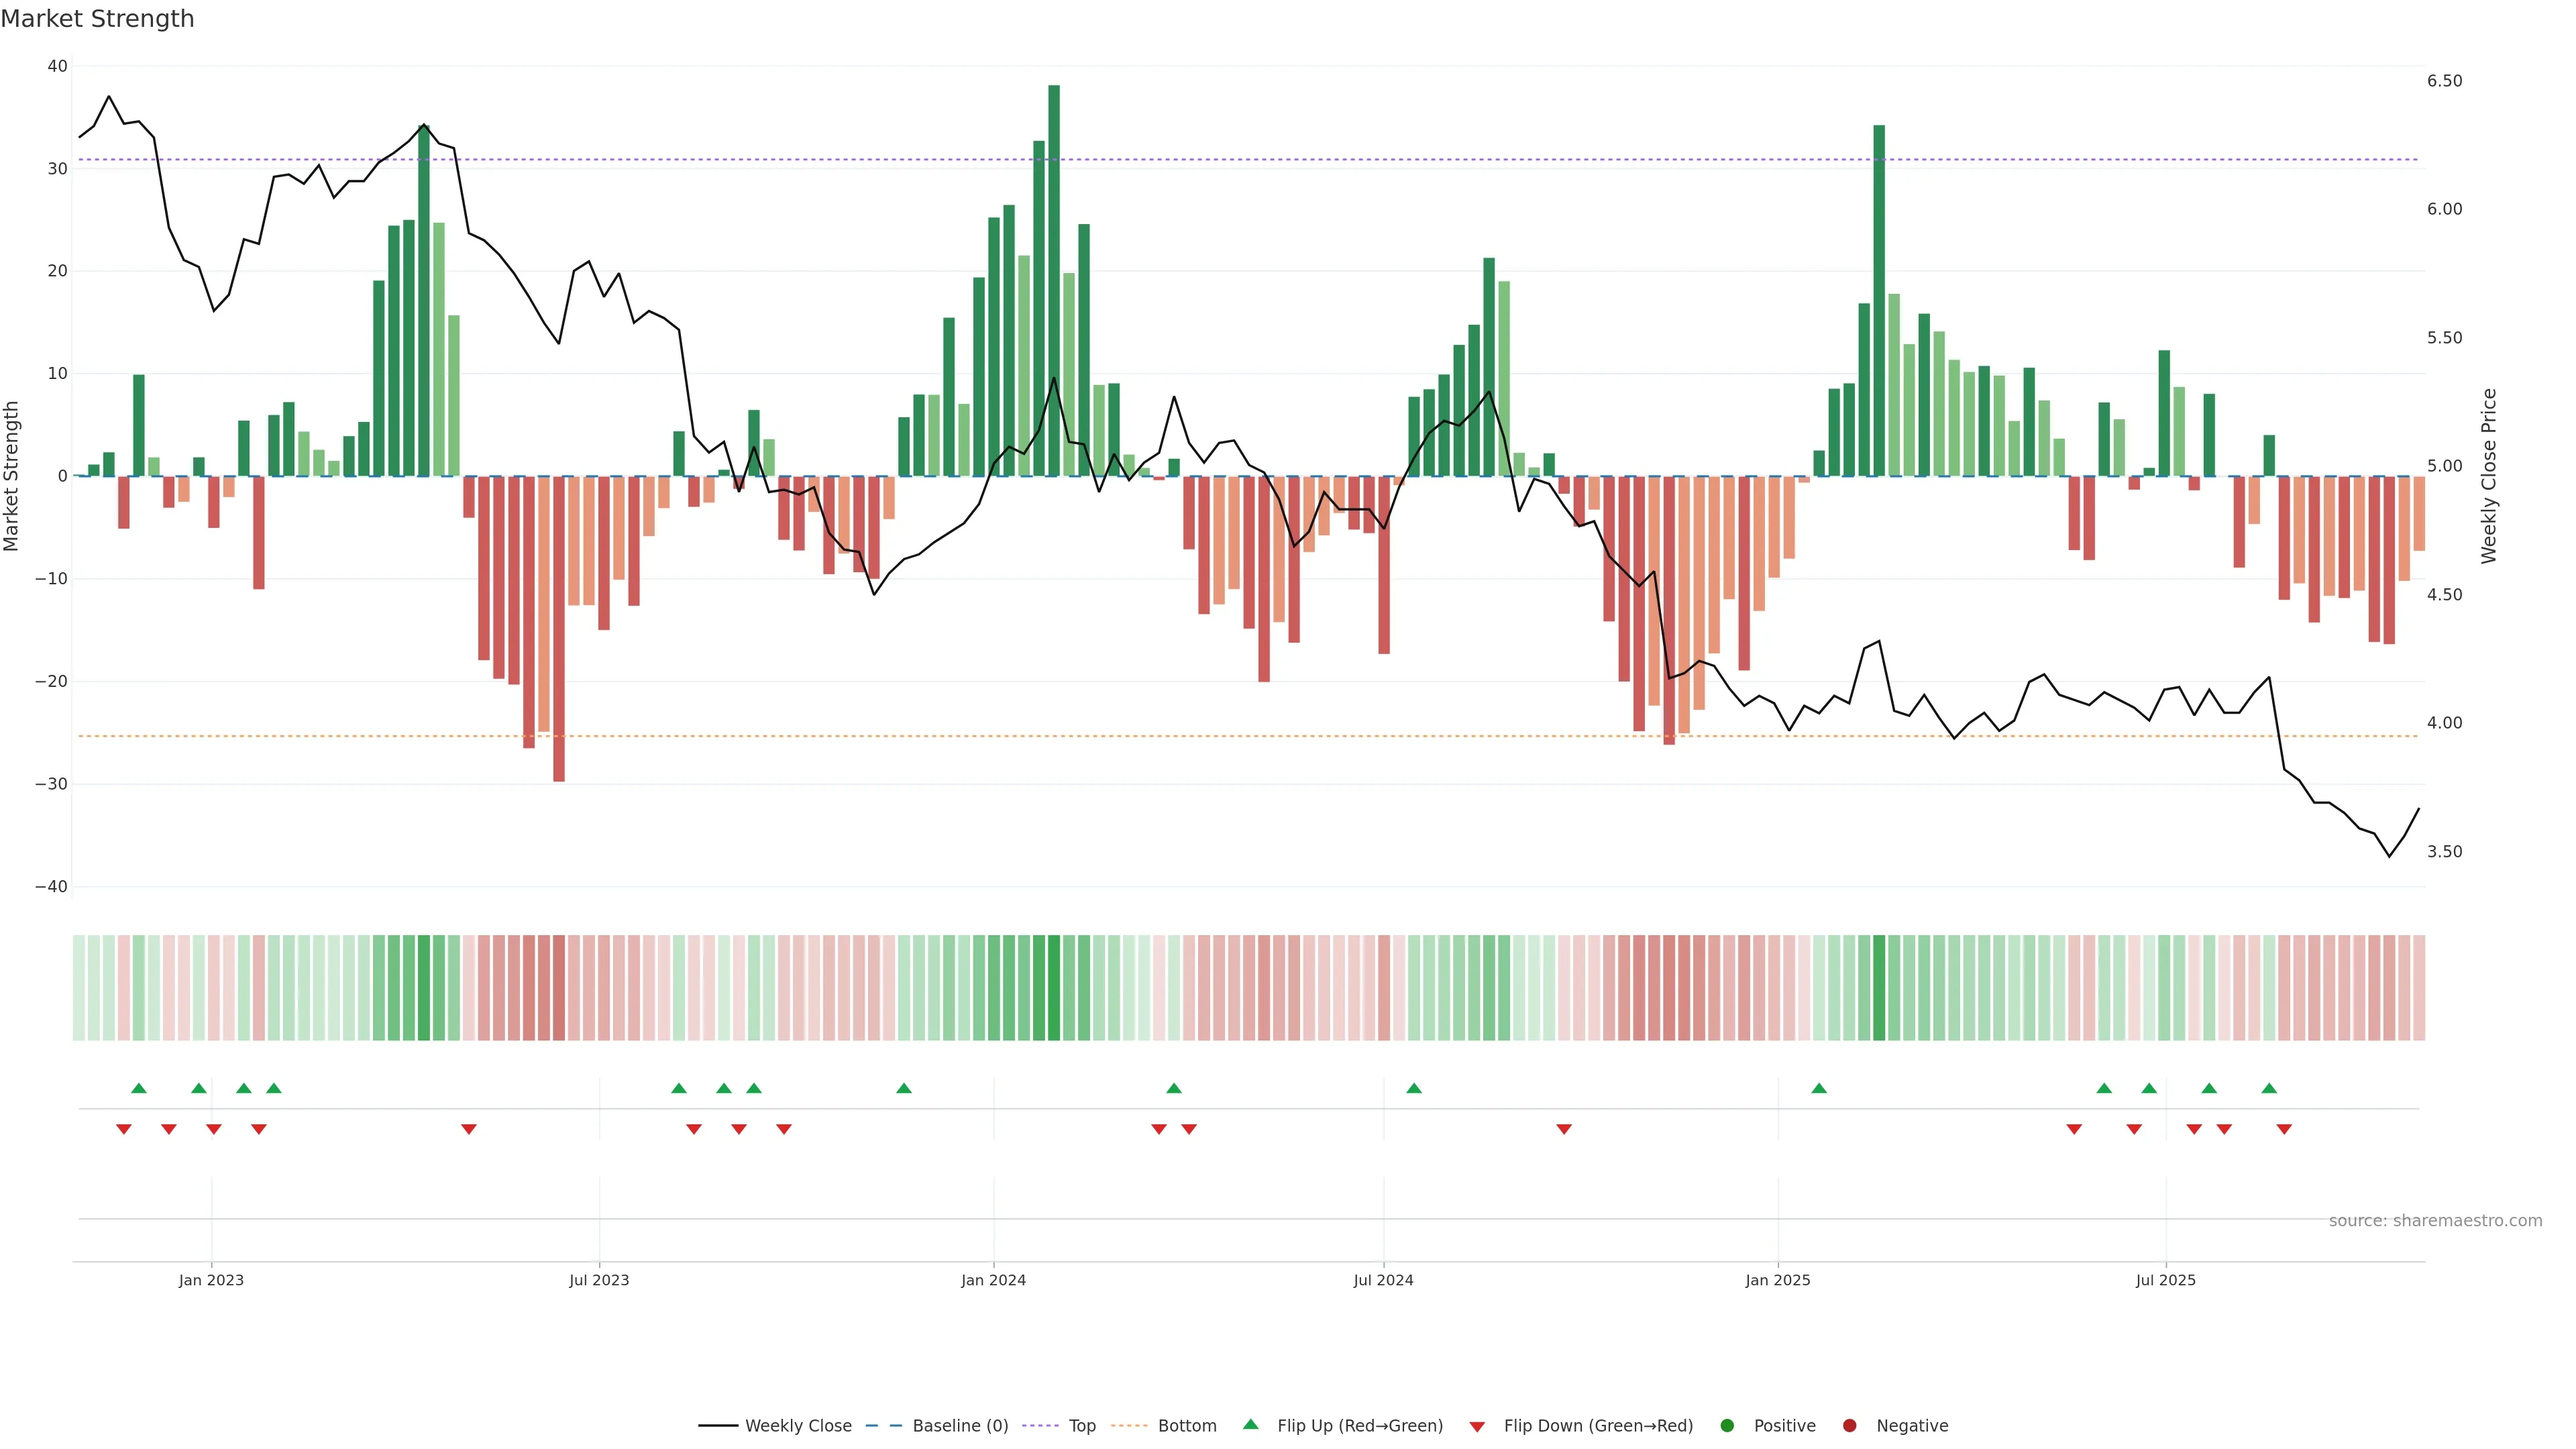The height and width of the screenshot is (1449, 2576).
Task: Click the Flip Up green triangle legend icon
Action: [1250, 1424]
